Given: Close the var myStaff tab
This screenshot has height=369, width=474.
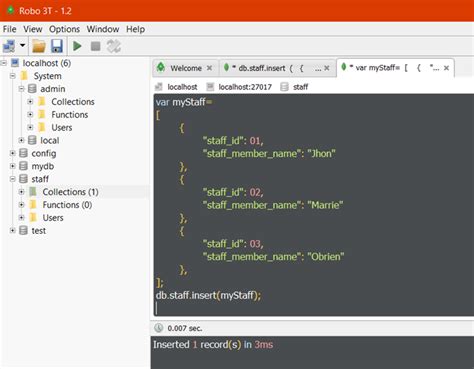Looking at the screenshot, I should pos(446,68).
